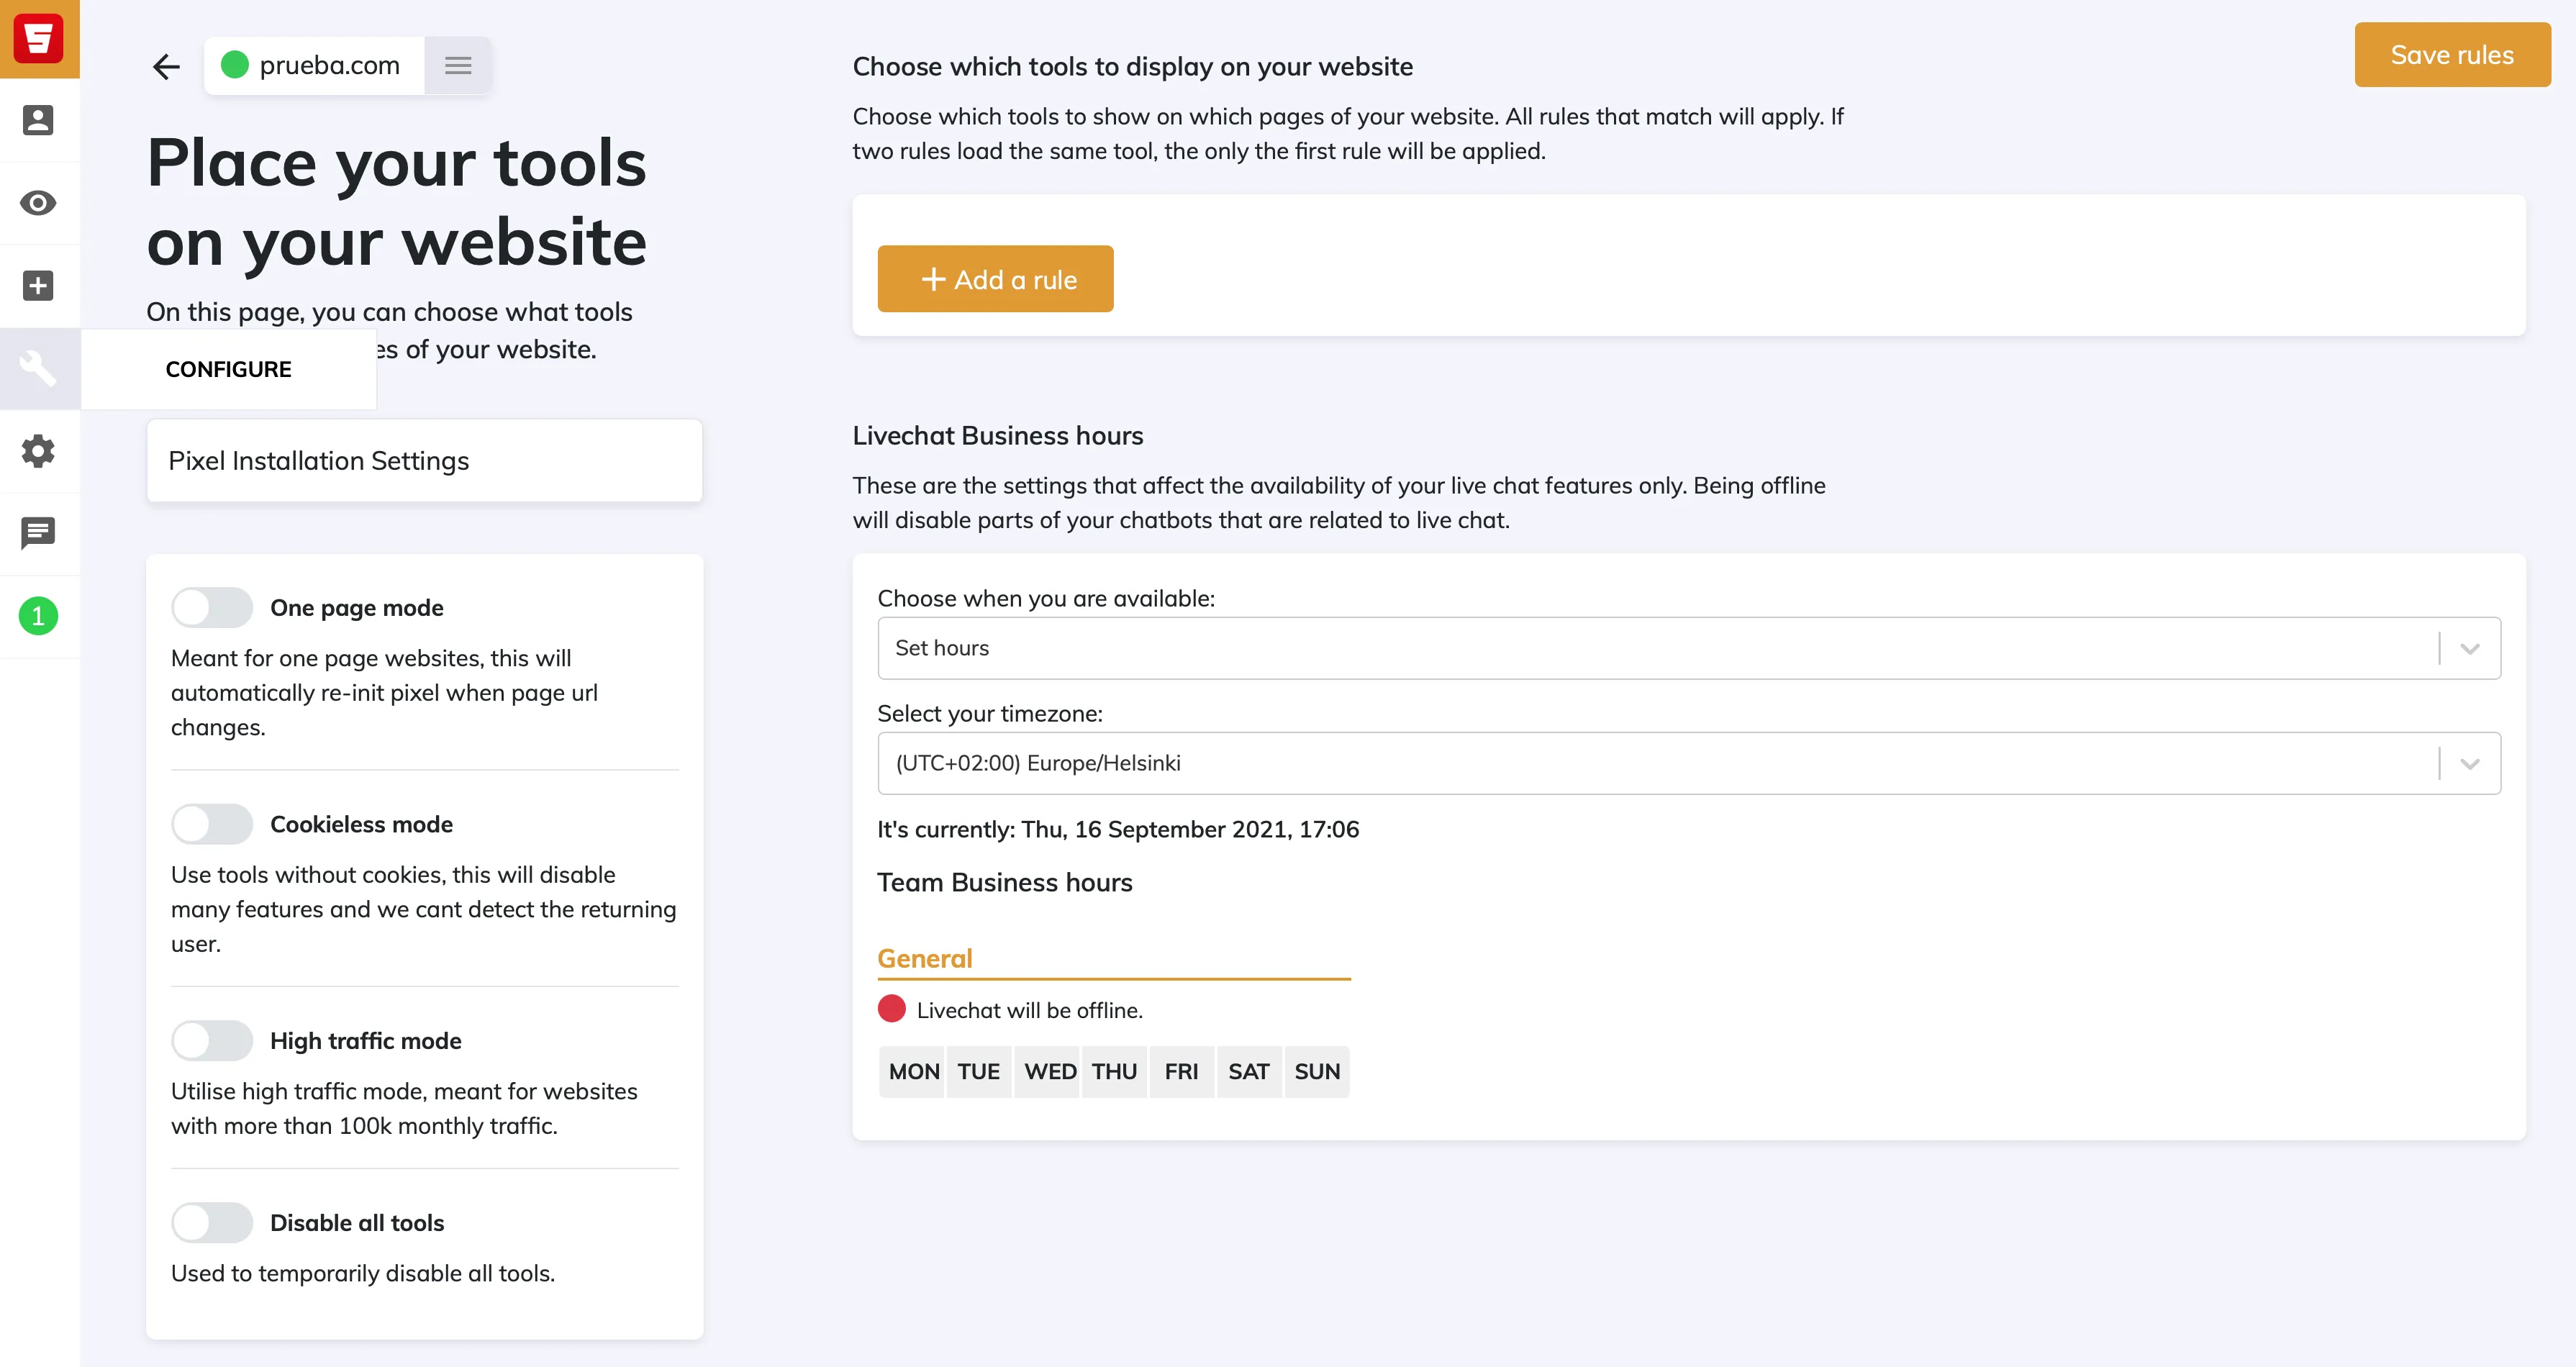Select the THU day button

(x=1114, y=1072)
